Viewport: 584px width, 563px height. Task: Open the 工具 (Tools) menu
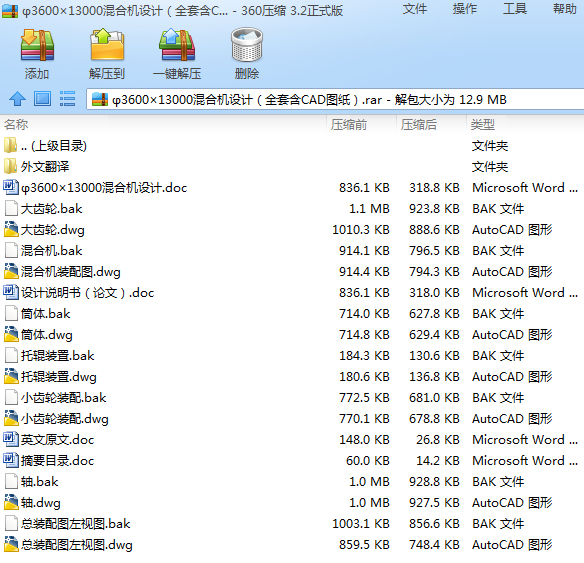tap(515, 9)
